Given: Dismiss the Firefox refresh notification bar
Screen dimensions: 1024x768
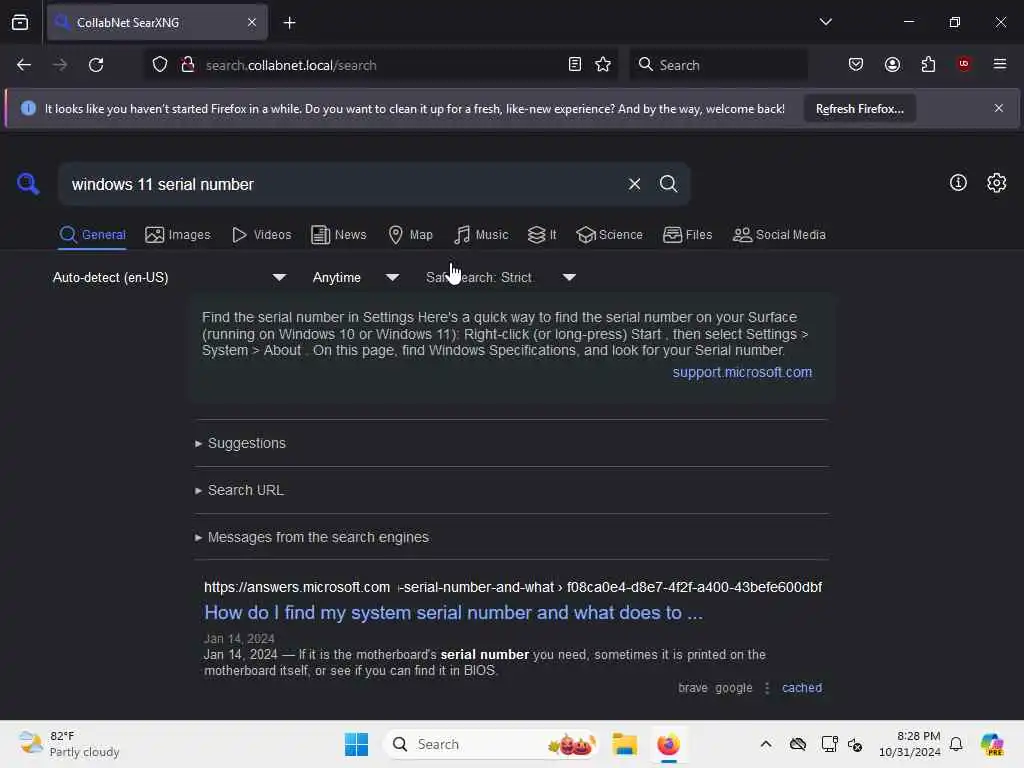Looking at the screenshot, I should (999, 108).
